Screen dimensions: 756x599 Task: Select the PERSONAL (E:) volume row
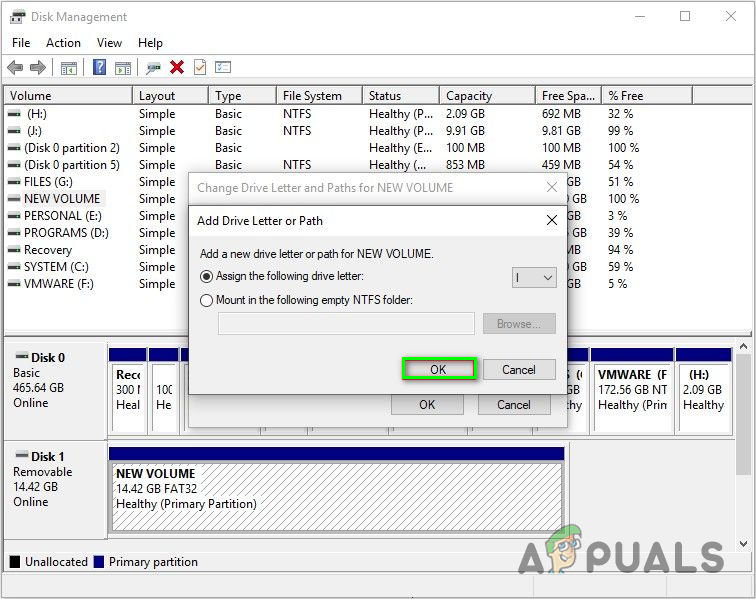click(63, 216)
